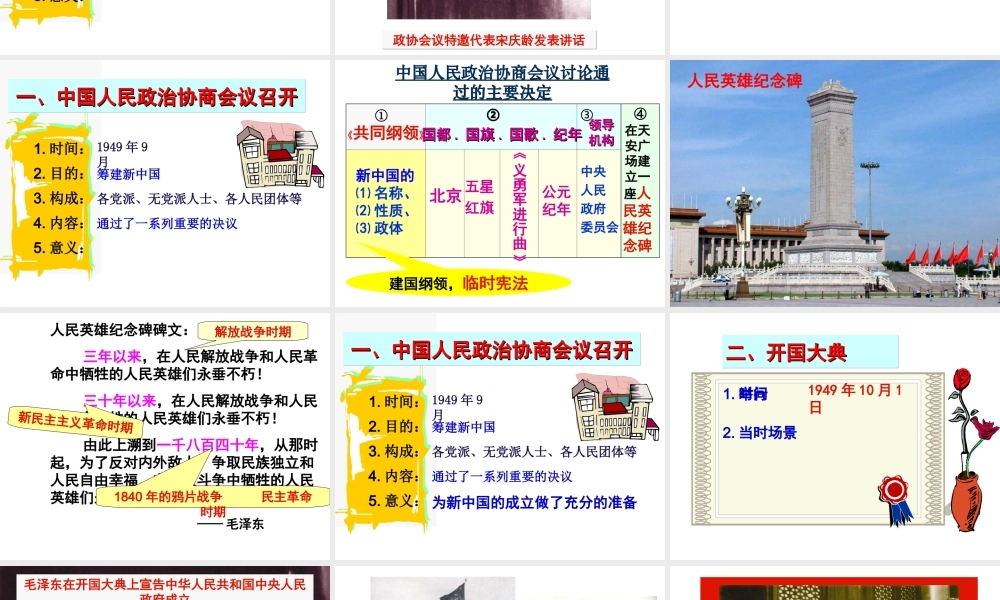This screenshot has height=600, width=1000.
Task: Click the table title 中国人民政治协商会议讨论通过的主要决定
Action: pos(503,82)
